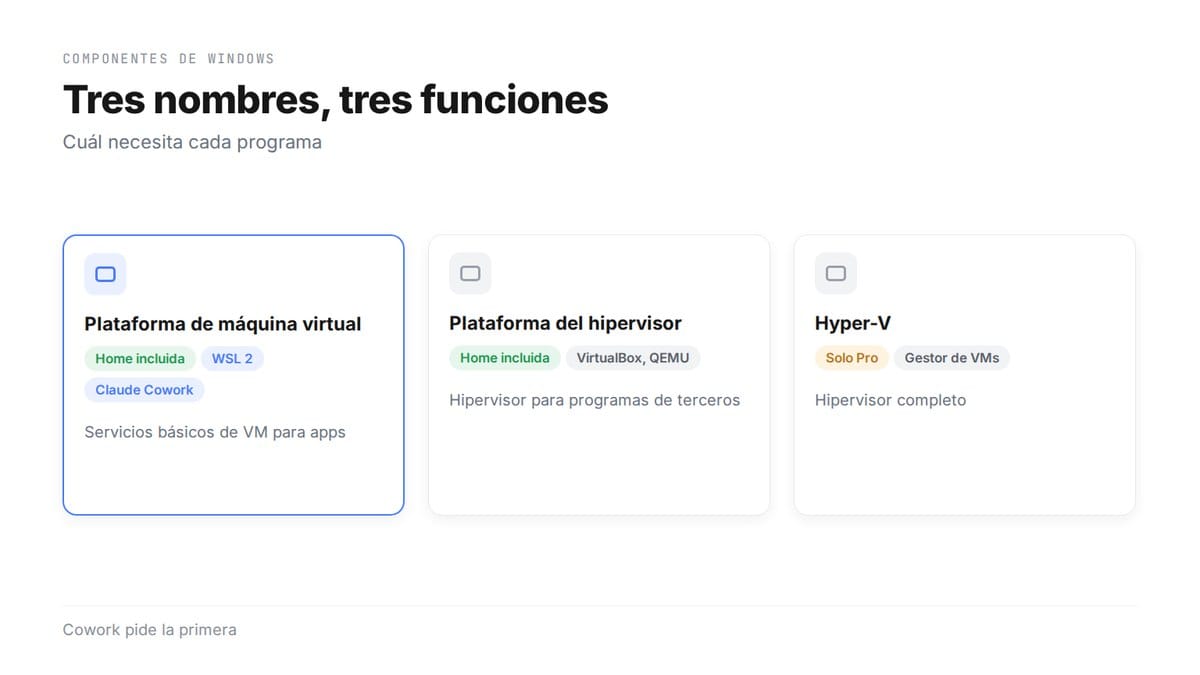
Task: Click the WSL 2 tag
Action: click(x=232, y=358)
